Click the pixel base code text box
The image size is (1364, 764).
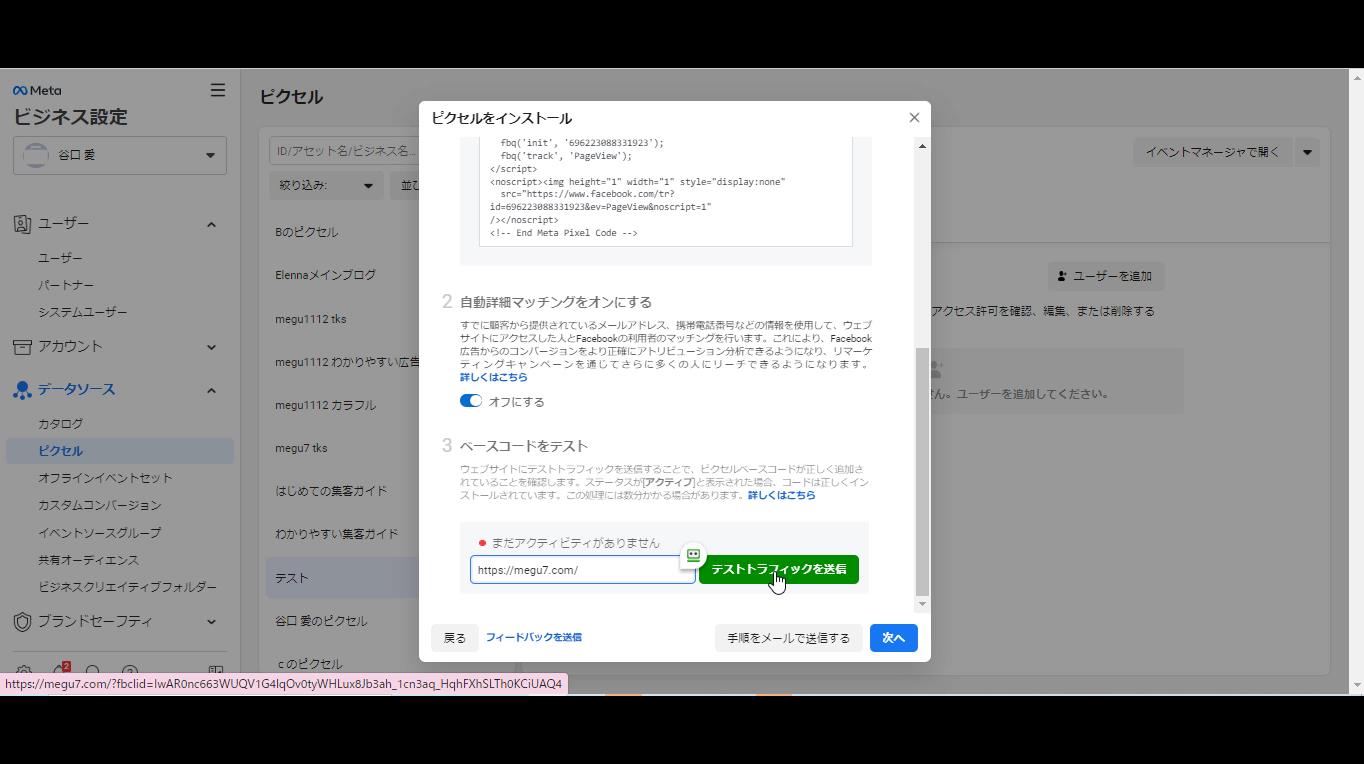tap(666, 190)
